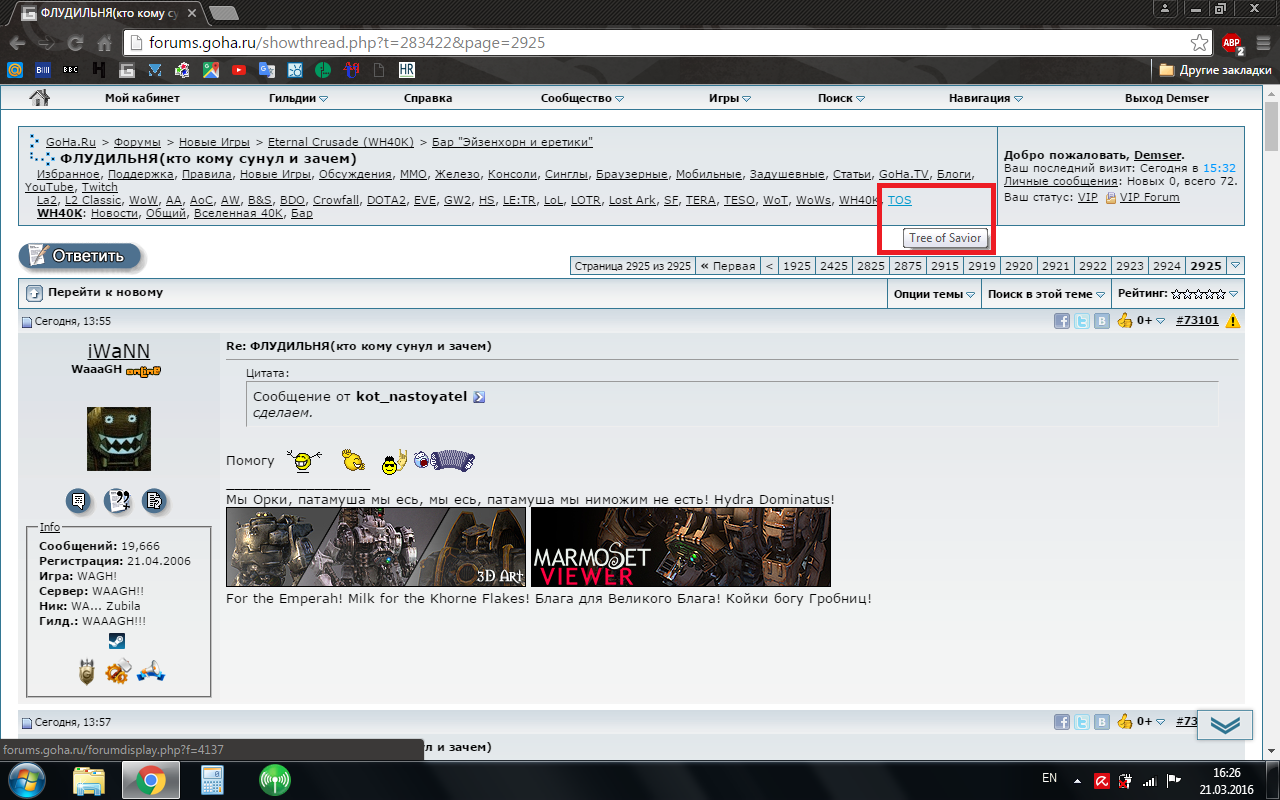Click the Личные сообщения link

coord(1061,182)
